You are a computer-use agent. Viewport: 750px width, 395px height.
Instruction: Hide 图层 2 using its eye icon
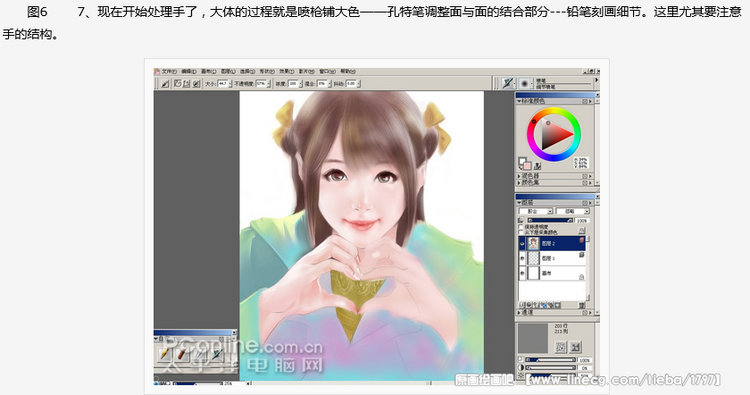522,243
